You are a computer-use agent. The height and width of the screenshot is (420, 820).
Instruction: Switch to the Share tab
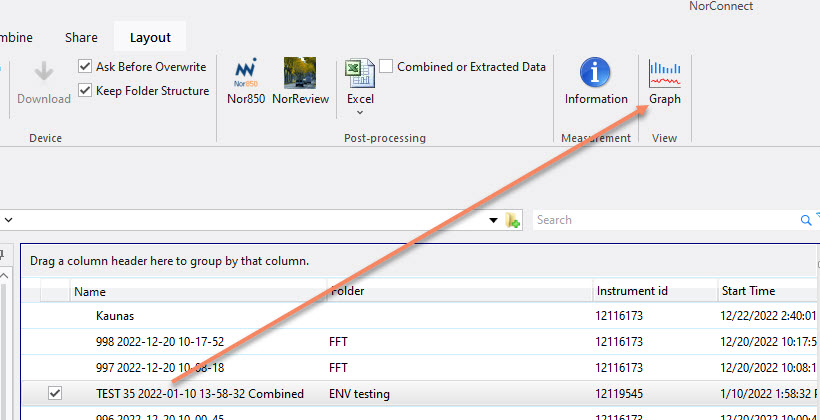coord(81,37)
